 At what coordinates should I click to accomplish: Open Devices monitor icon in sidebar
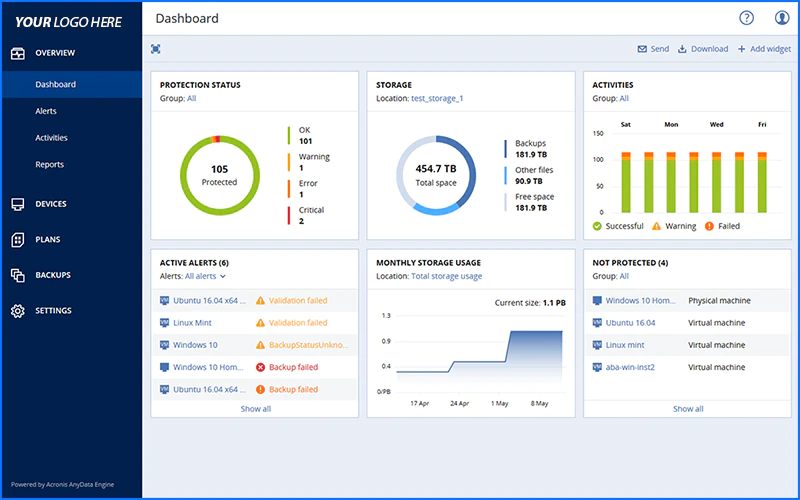point(18,204)
